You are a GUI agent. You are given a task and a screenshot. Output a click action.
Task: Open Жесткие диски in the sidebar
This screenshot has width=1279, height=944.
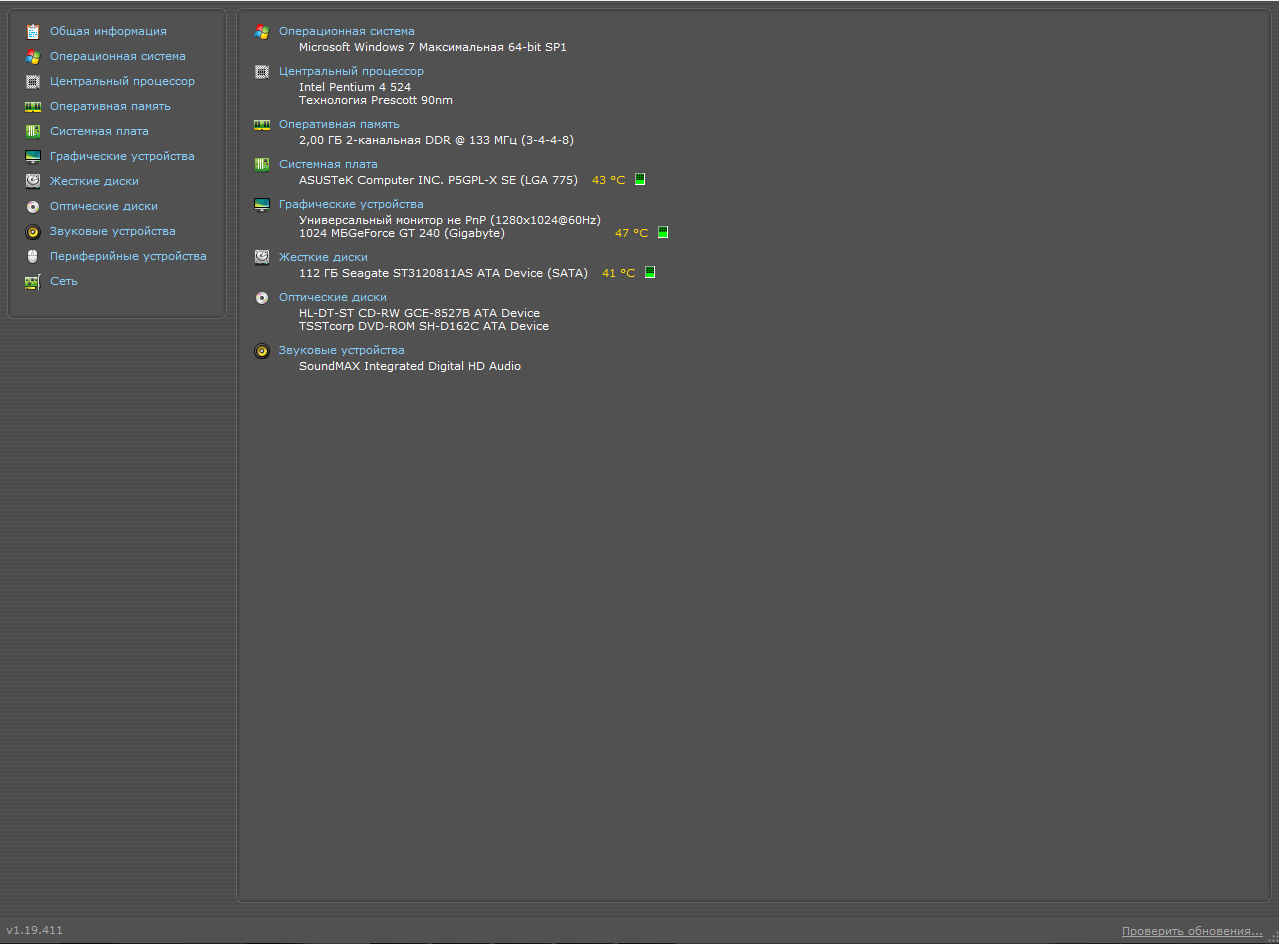(x=94, y=181)
